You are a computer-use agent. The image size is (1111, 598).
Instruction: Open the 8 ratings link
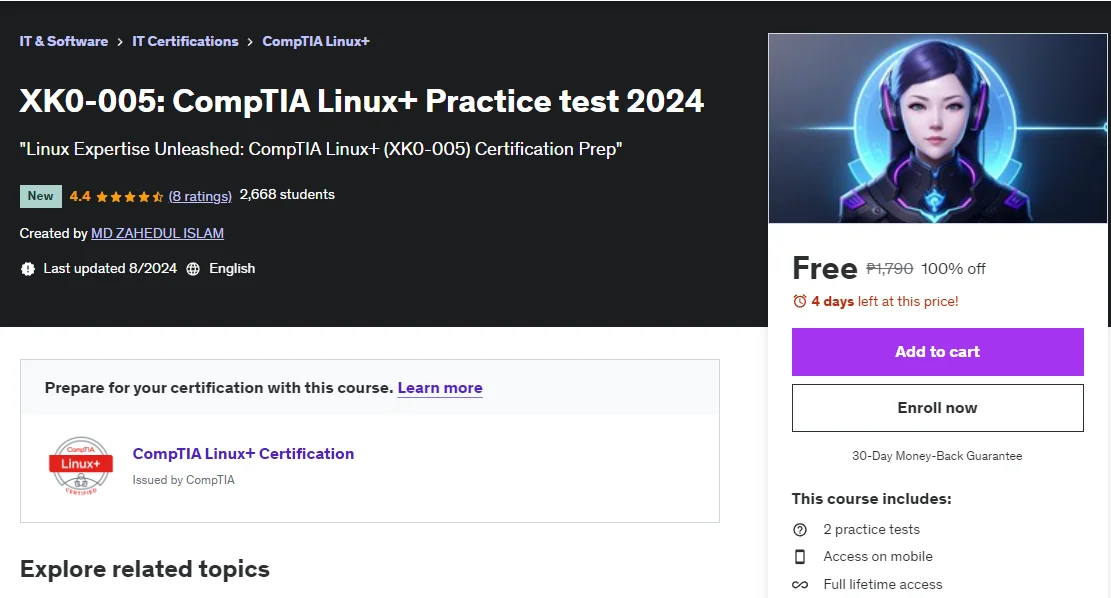click(200, 196)
